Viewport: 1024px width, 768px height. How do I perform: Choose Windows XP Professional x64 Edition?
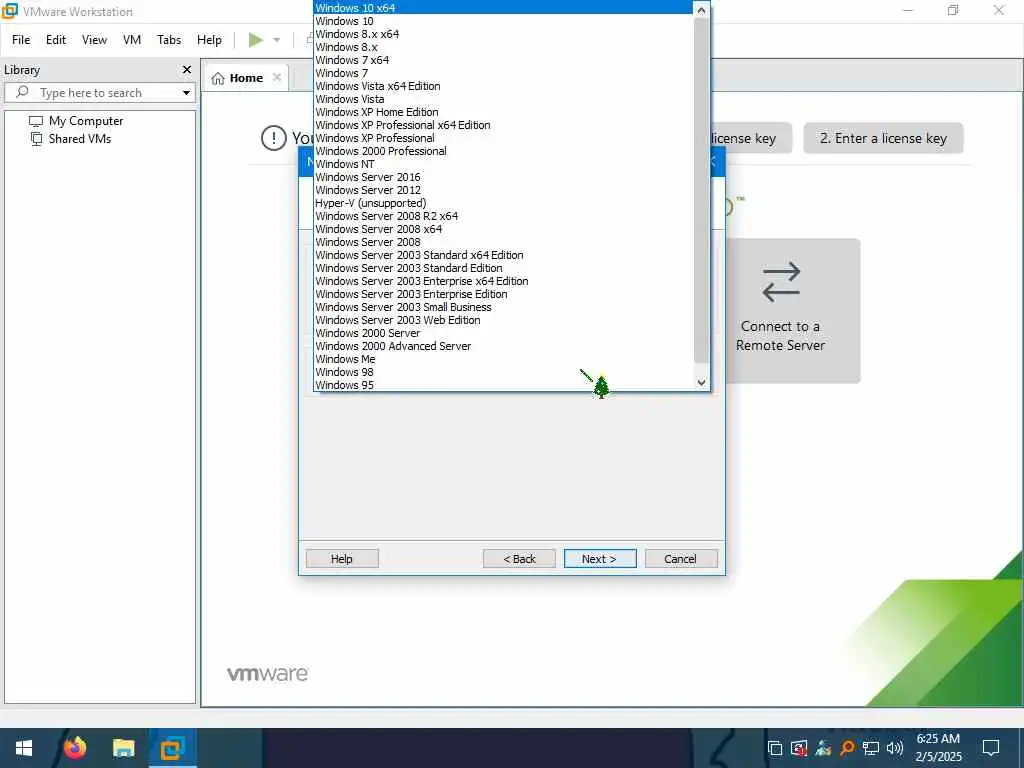pos(504,125)
